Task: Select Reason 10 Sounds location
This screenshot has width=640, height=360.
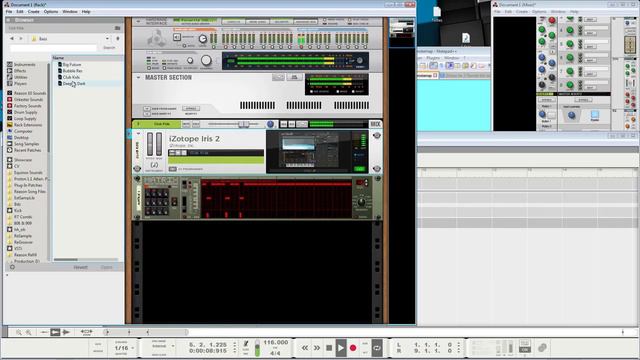Action: (x=29, y=93)
